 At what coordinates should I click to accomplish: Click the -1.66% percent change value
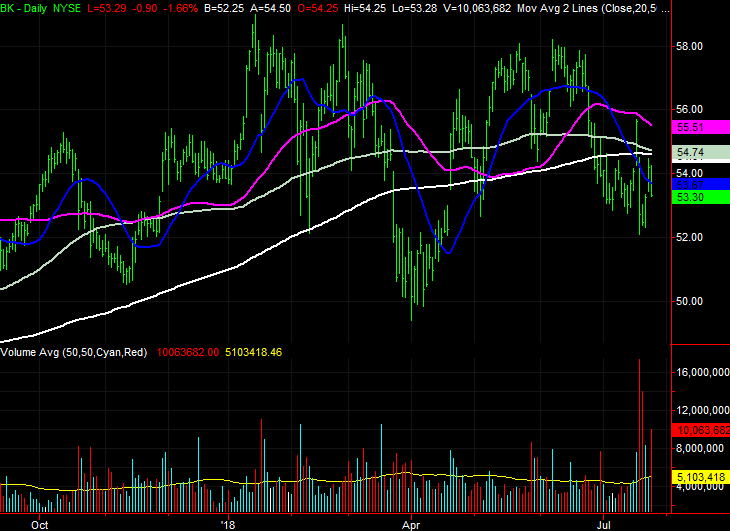pyautogui.click(x=181, y=8)
